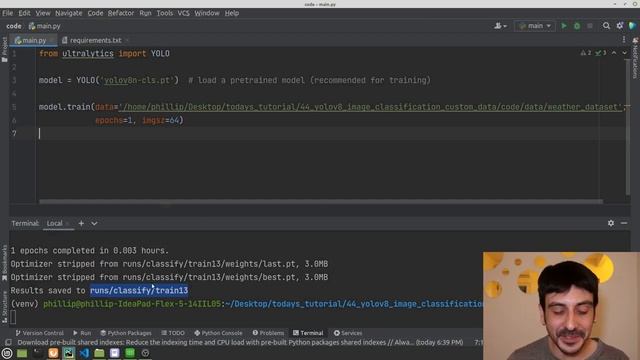Jump to next highlighted error arrow
The image size is (640, 360).
624,53
